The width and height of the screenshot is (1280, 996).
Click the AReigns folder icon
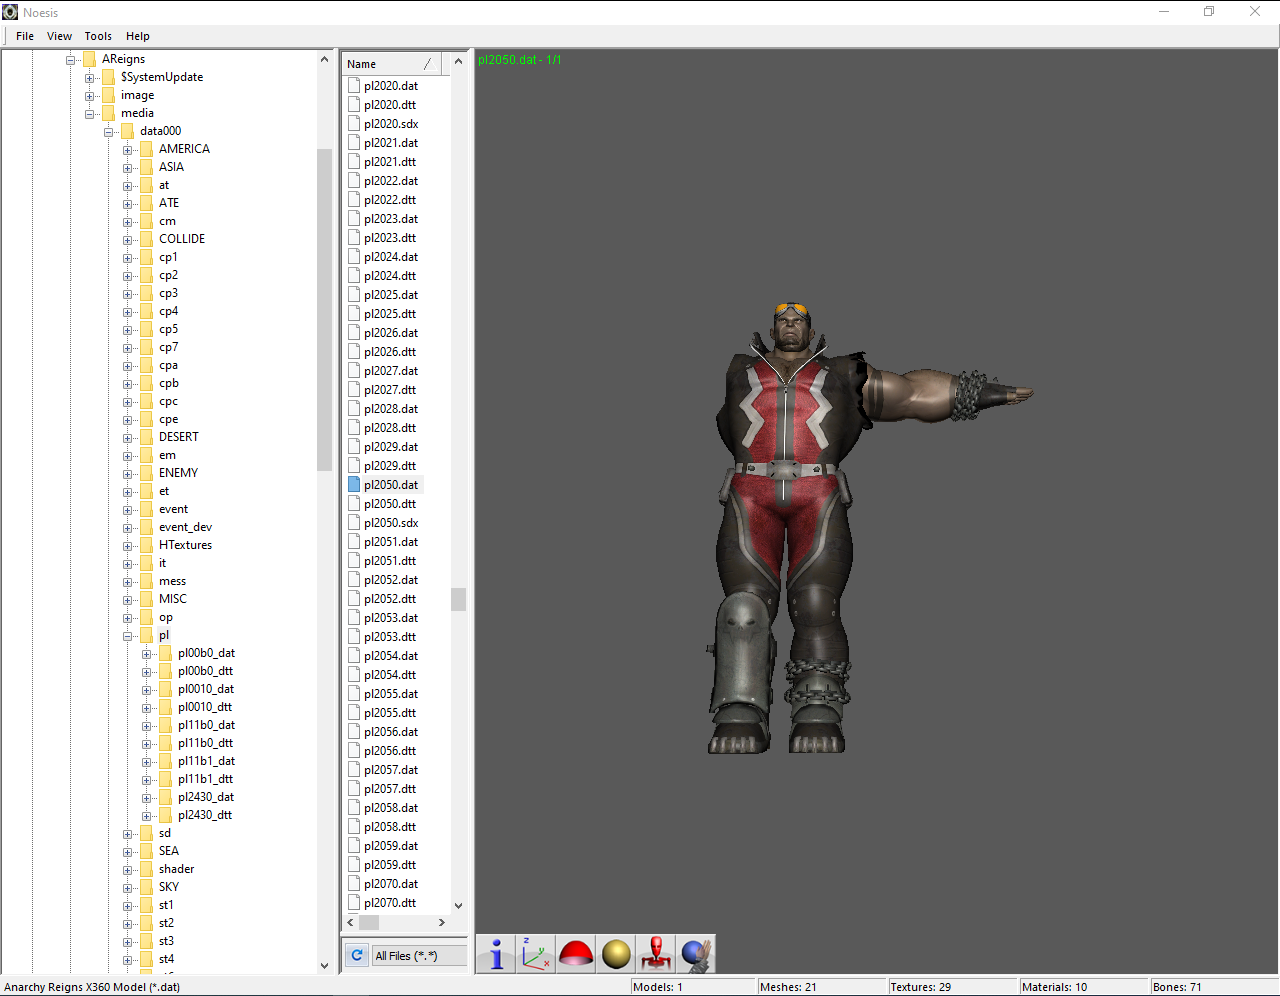coord(90,59)
